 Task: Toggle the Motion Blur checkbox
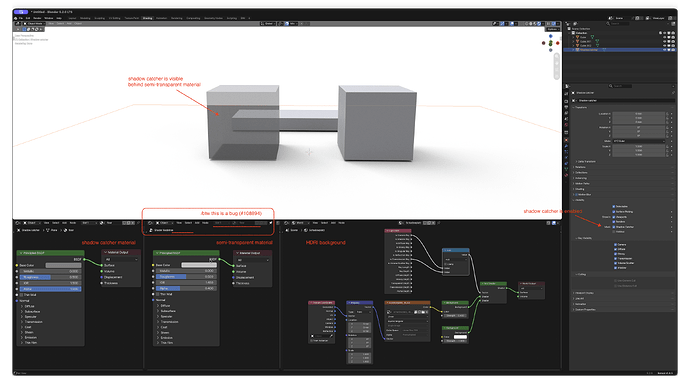577,194
